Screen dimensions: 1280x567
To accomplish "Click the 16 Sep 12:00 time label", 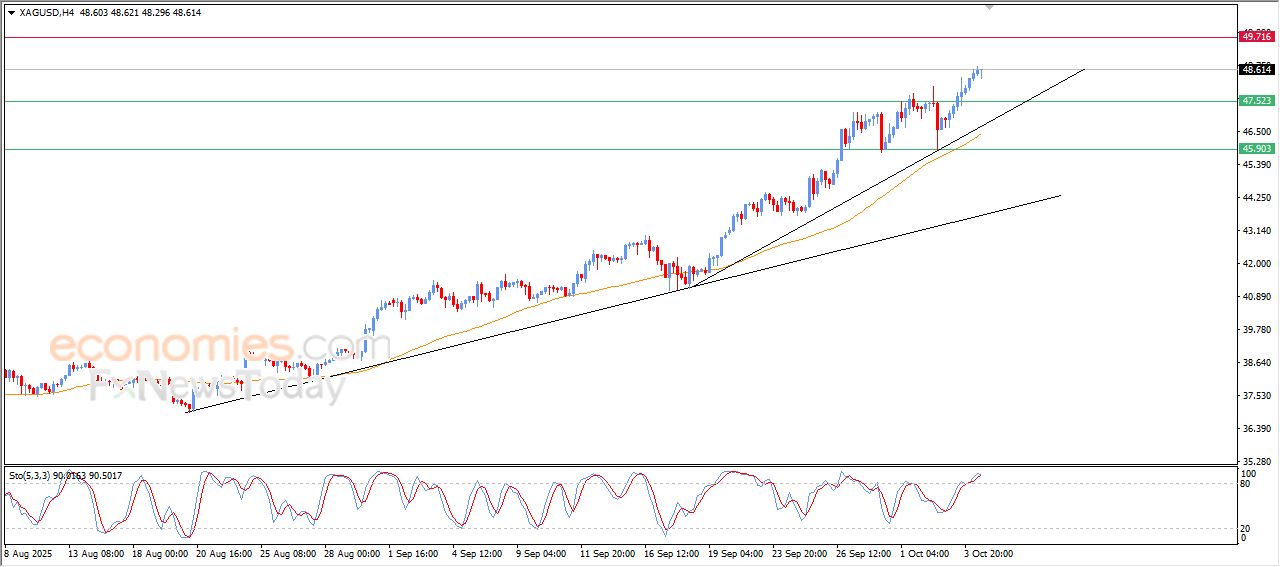I will point(672,552).
